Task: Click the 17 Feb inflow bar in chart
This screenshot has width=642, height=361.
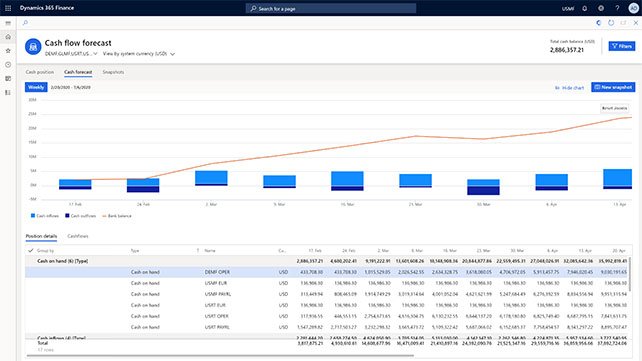Action: tap(75, 183)
